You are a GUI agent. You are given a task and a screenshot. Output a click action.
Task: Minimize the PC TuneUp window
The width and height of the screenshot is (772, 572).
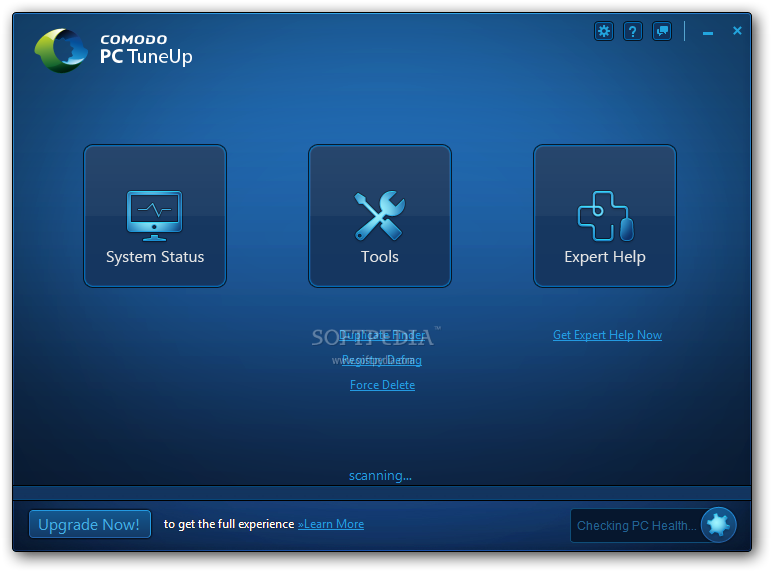708,32
